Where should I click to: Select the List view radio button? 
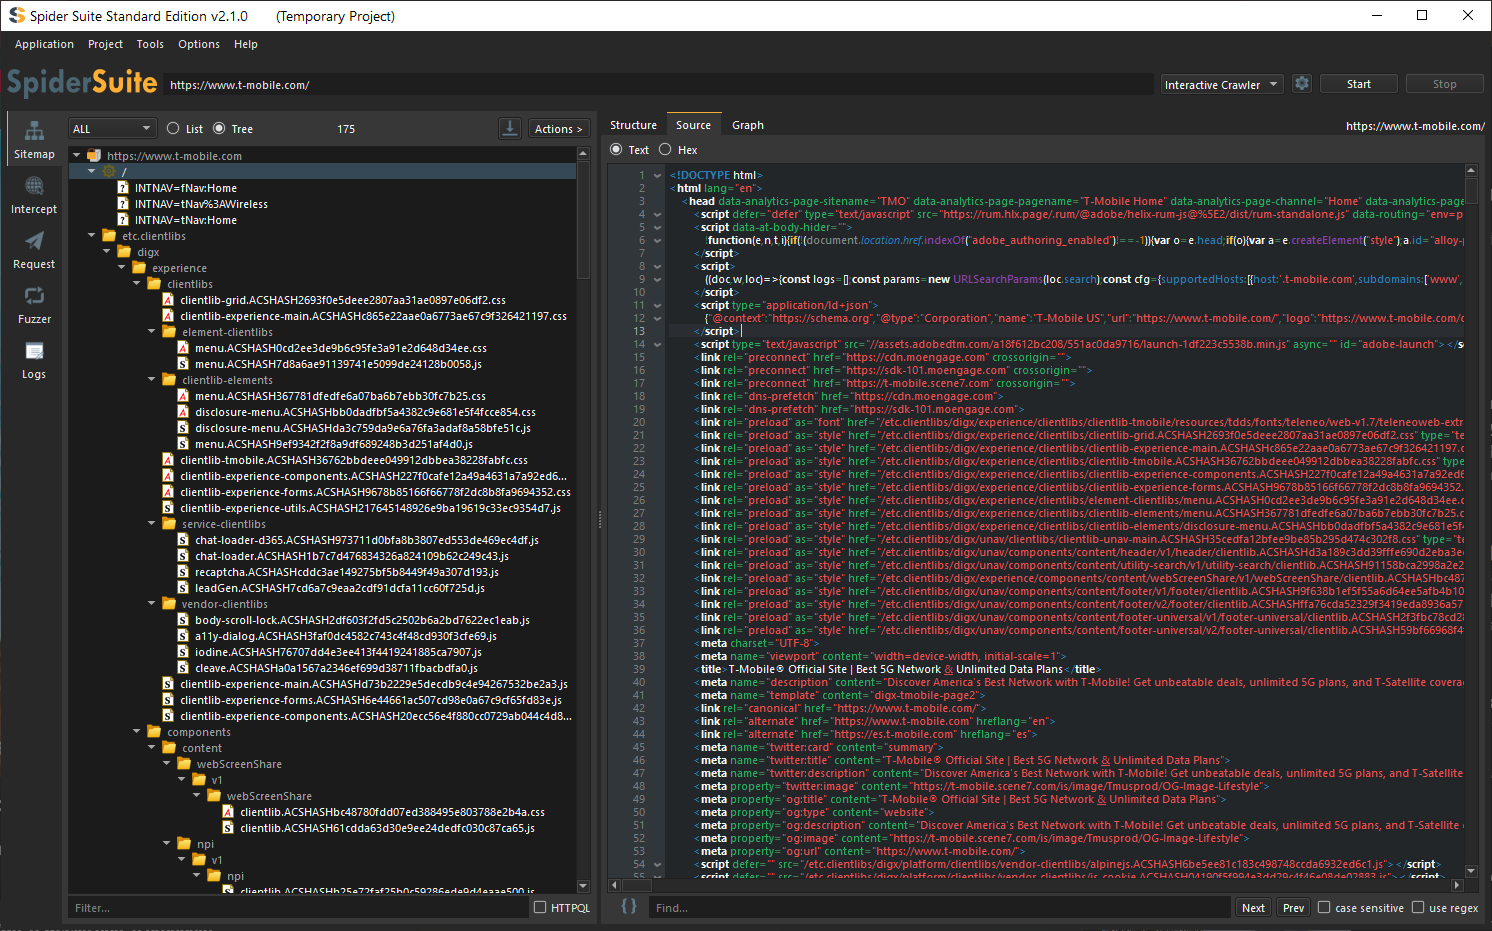click(x=173, y=128)
